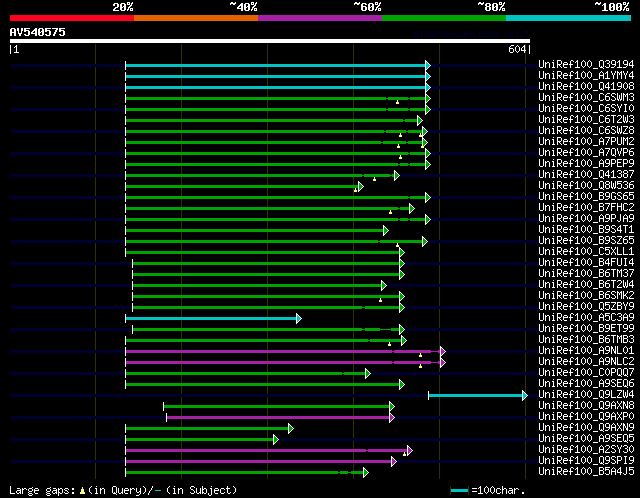
Task: Click yellow gap marker under B6SMK2 bar
Action: [x=380, y=300]
